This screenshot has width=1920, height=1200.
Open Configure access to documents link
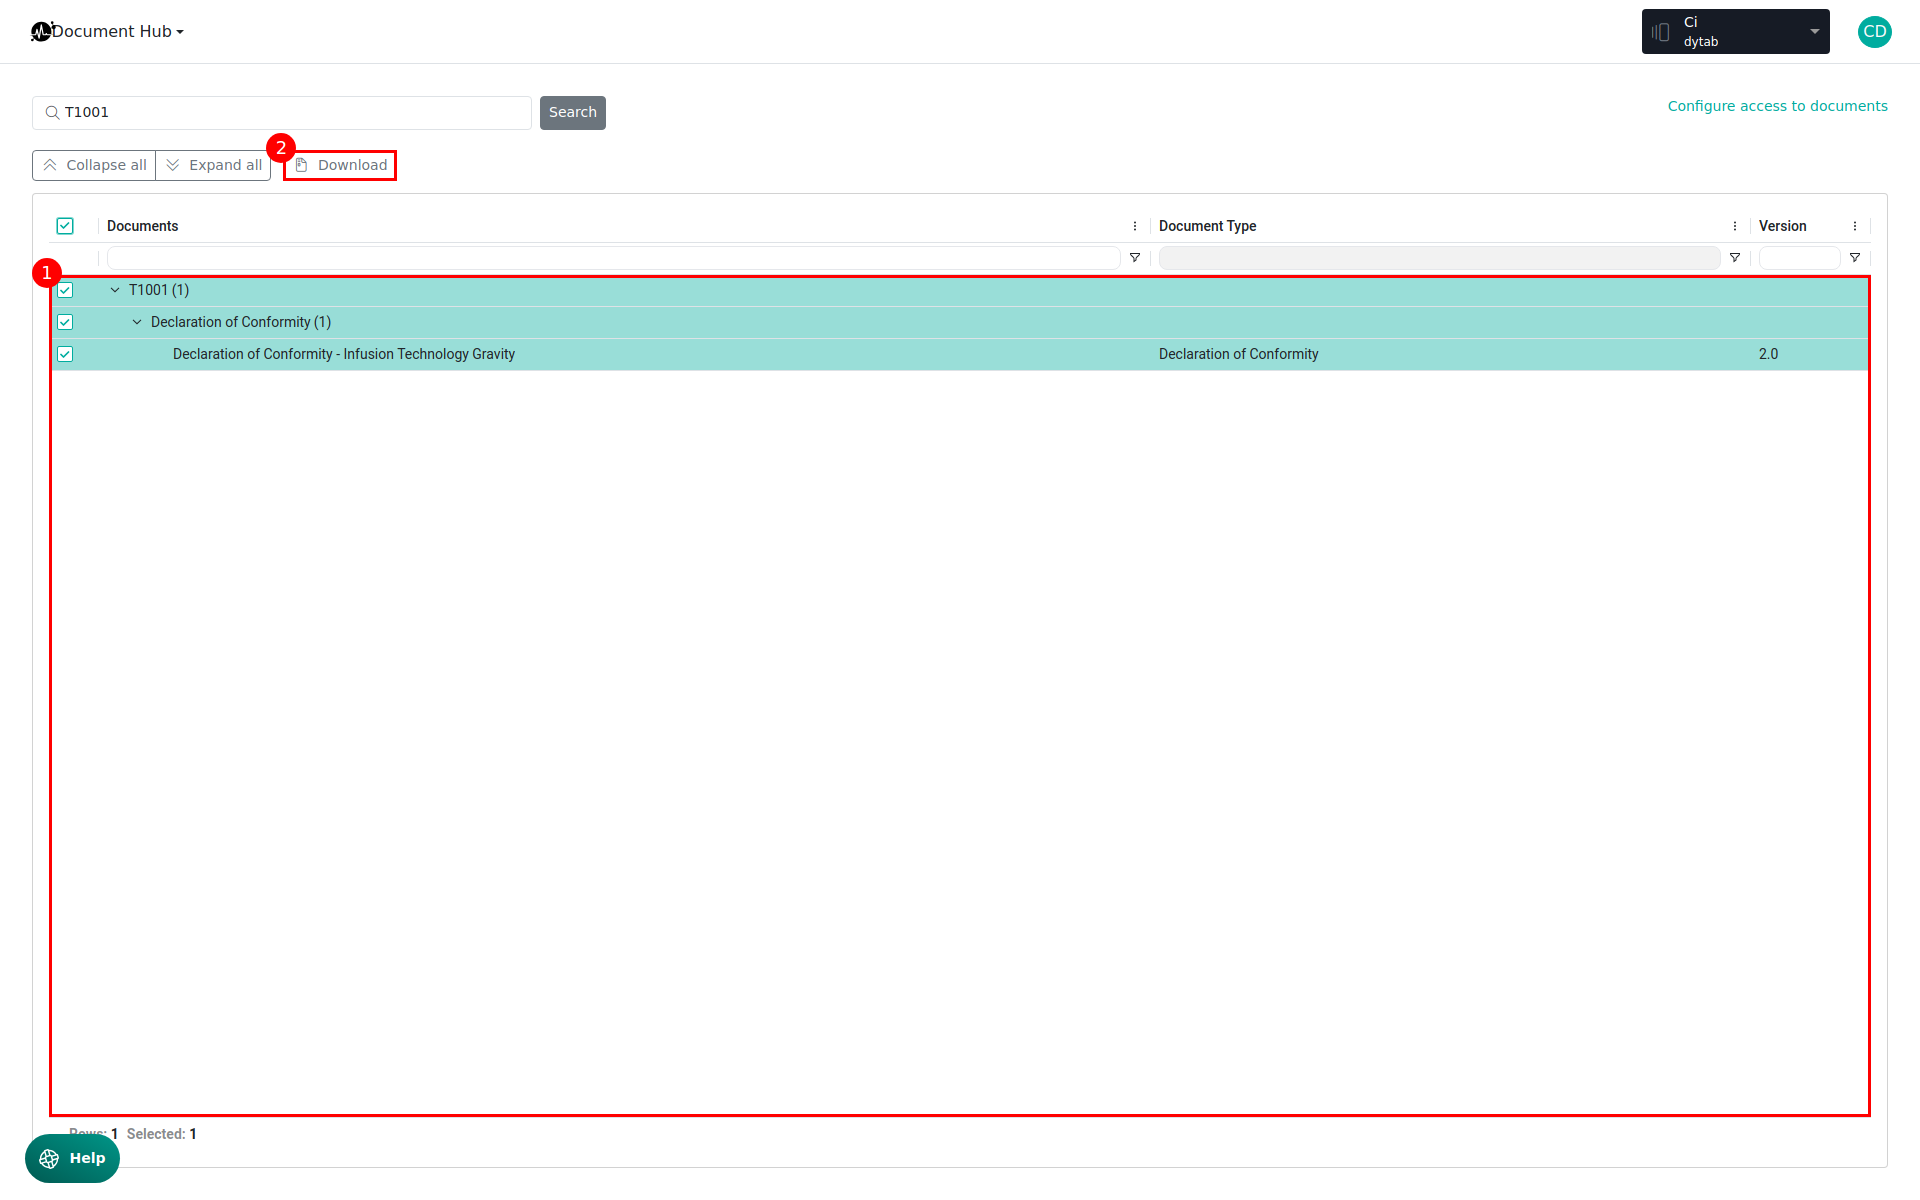(x=1777, y=106)
